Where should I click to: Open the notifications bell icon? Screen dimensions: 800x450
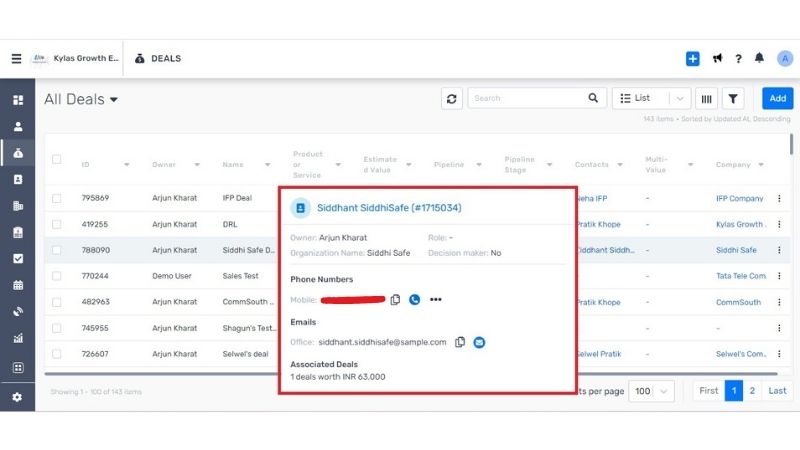759,59
